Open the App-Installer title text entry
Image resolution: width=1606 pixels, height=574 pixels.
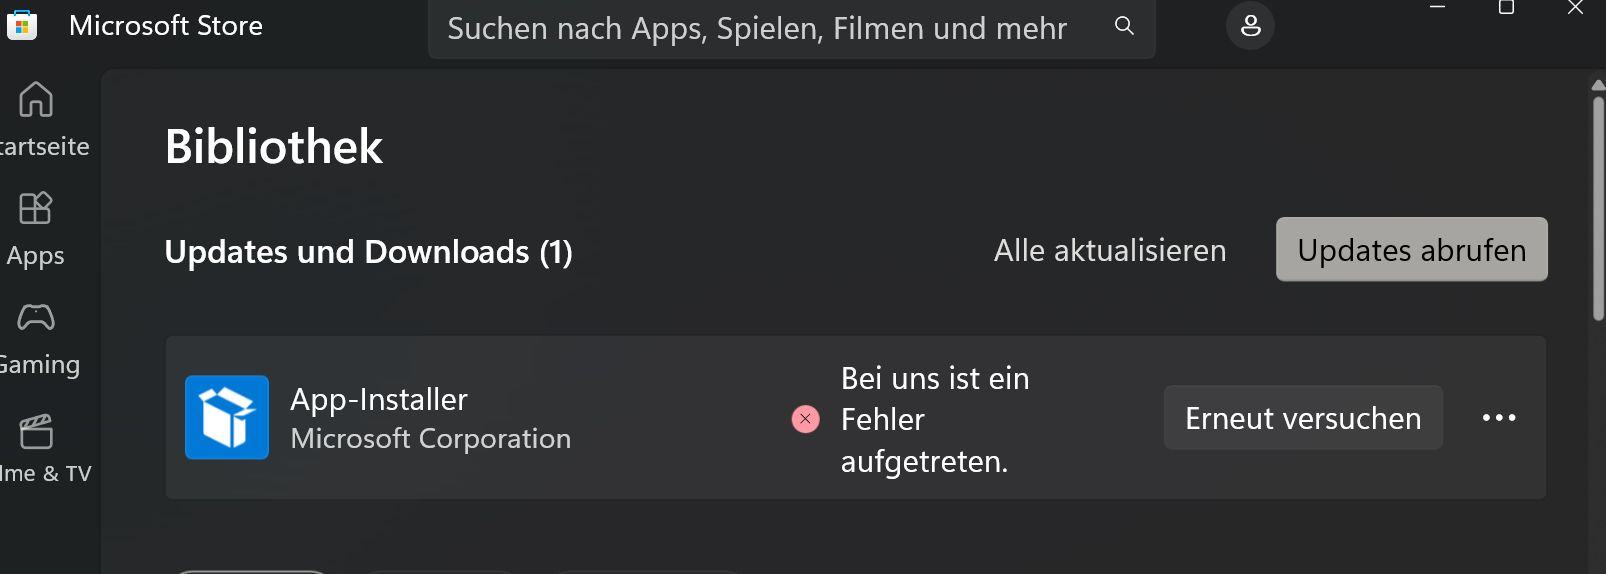(378, 399)
